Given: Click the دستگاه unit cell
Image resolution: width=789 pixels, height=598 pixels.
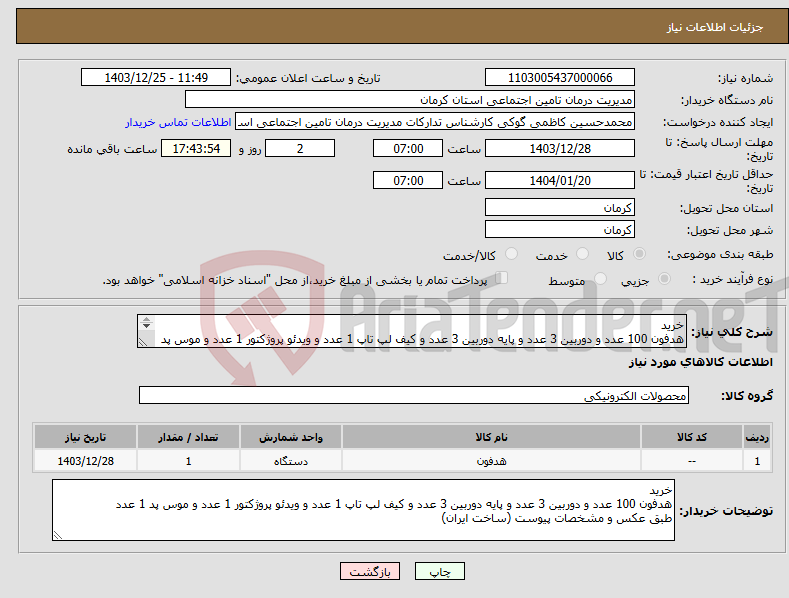Looking at the screenshot, I should pos(291,461).
